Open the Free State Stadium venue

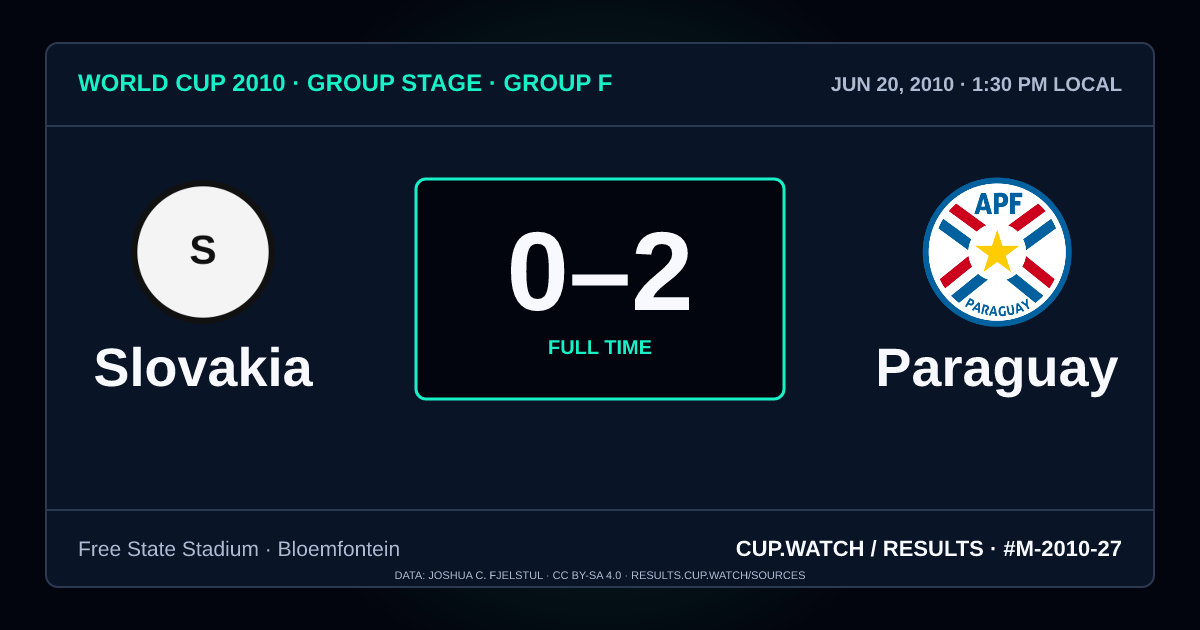pyautogui.click(x=168, y=549)
